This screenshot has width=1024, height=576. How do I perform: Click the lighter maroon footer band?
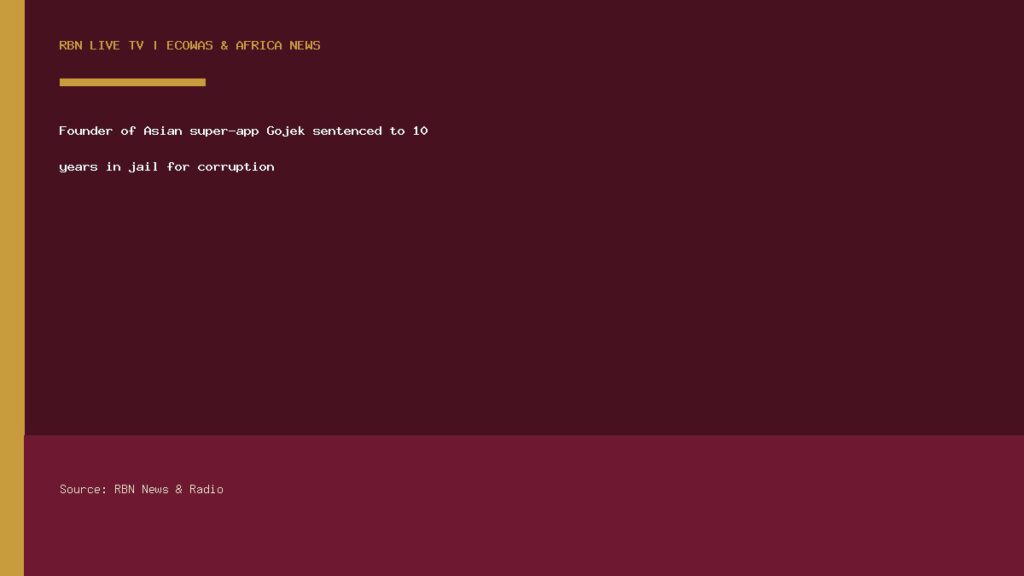click(x=524, y=505)
